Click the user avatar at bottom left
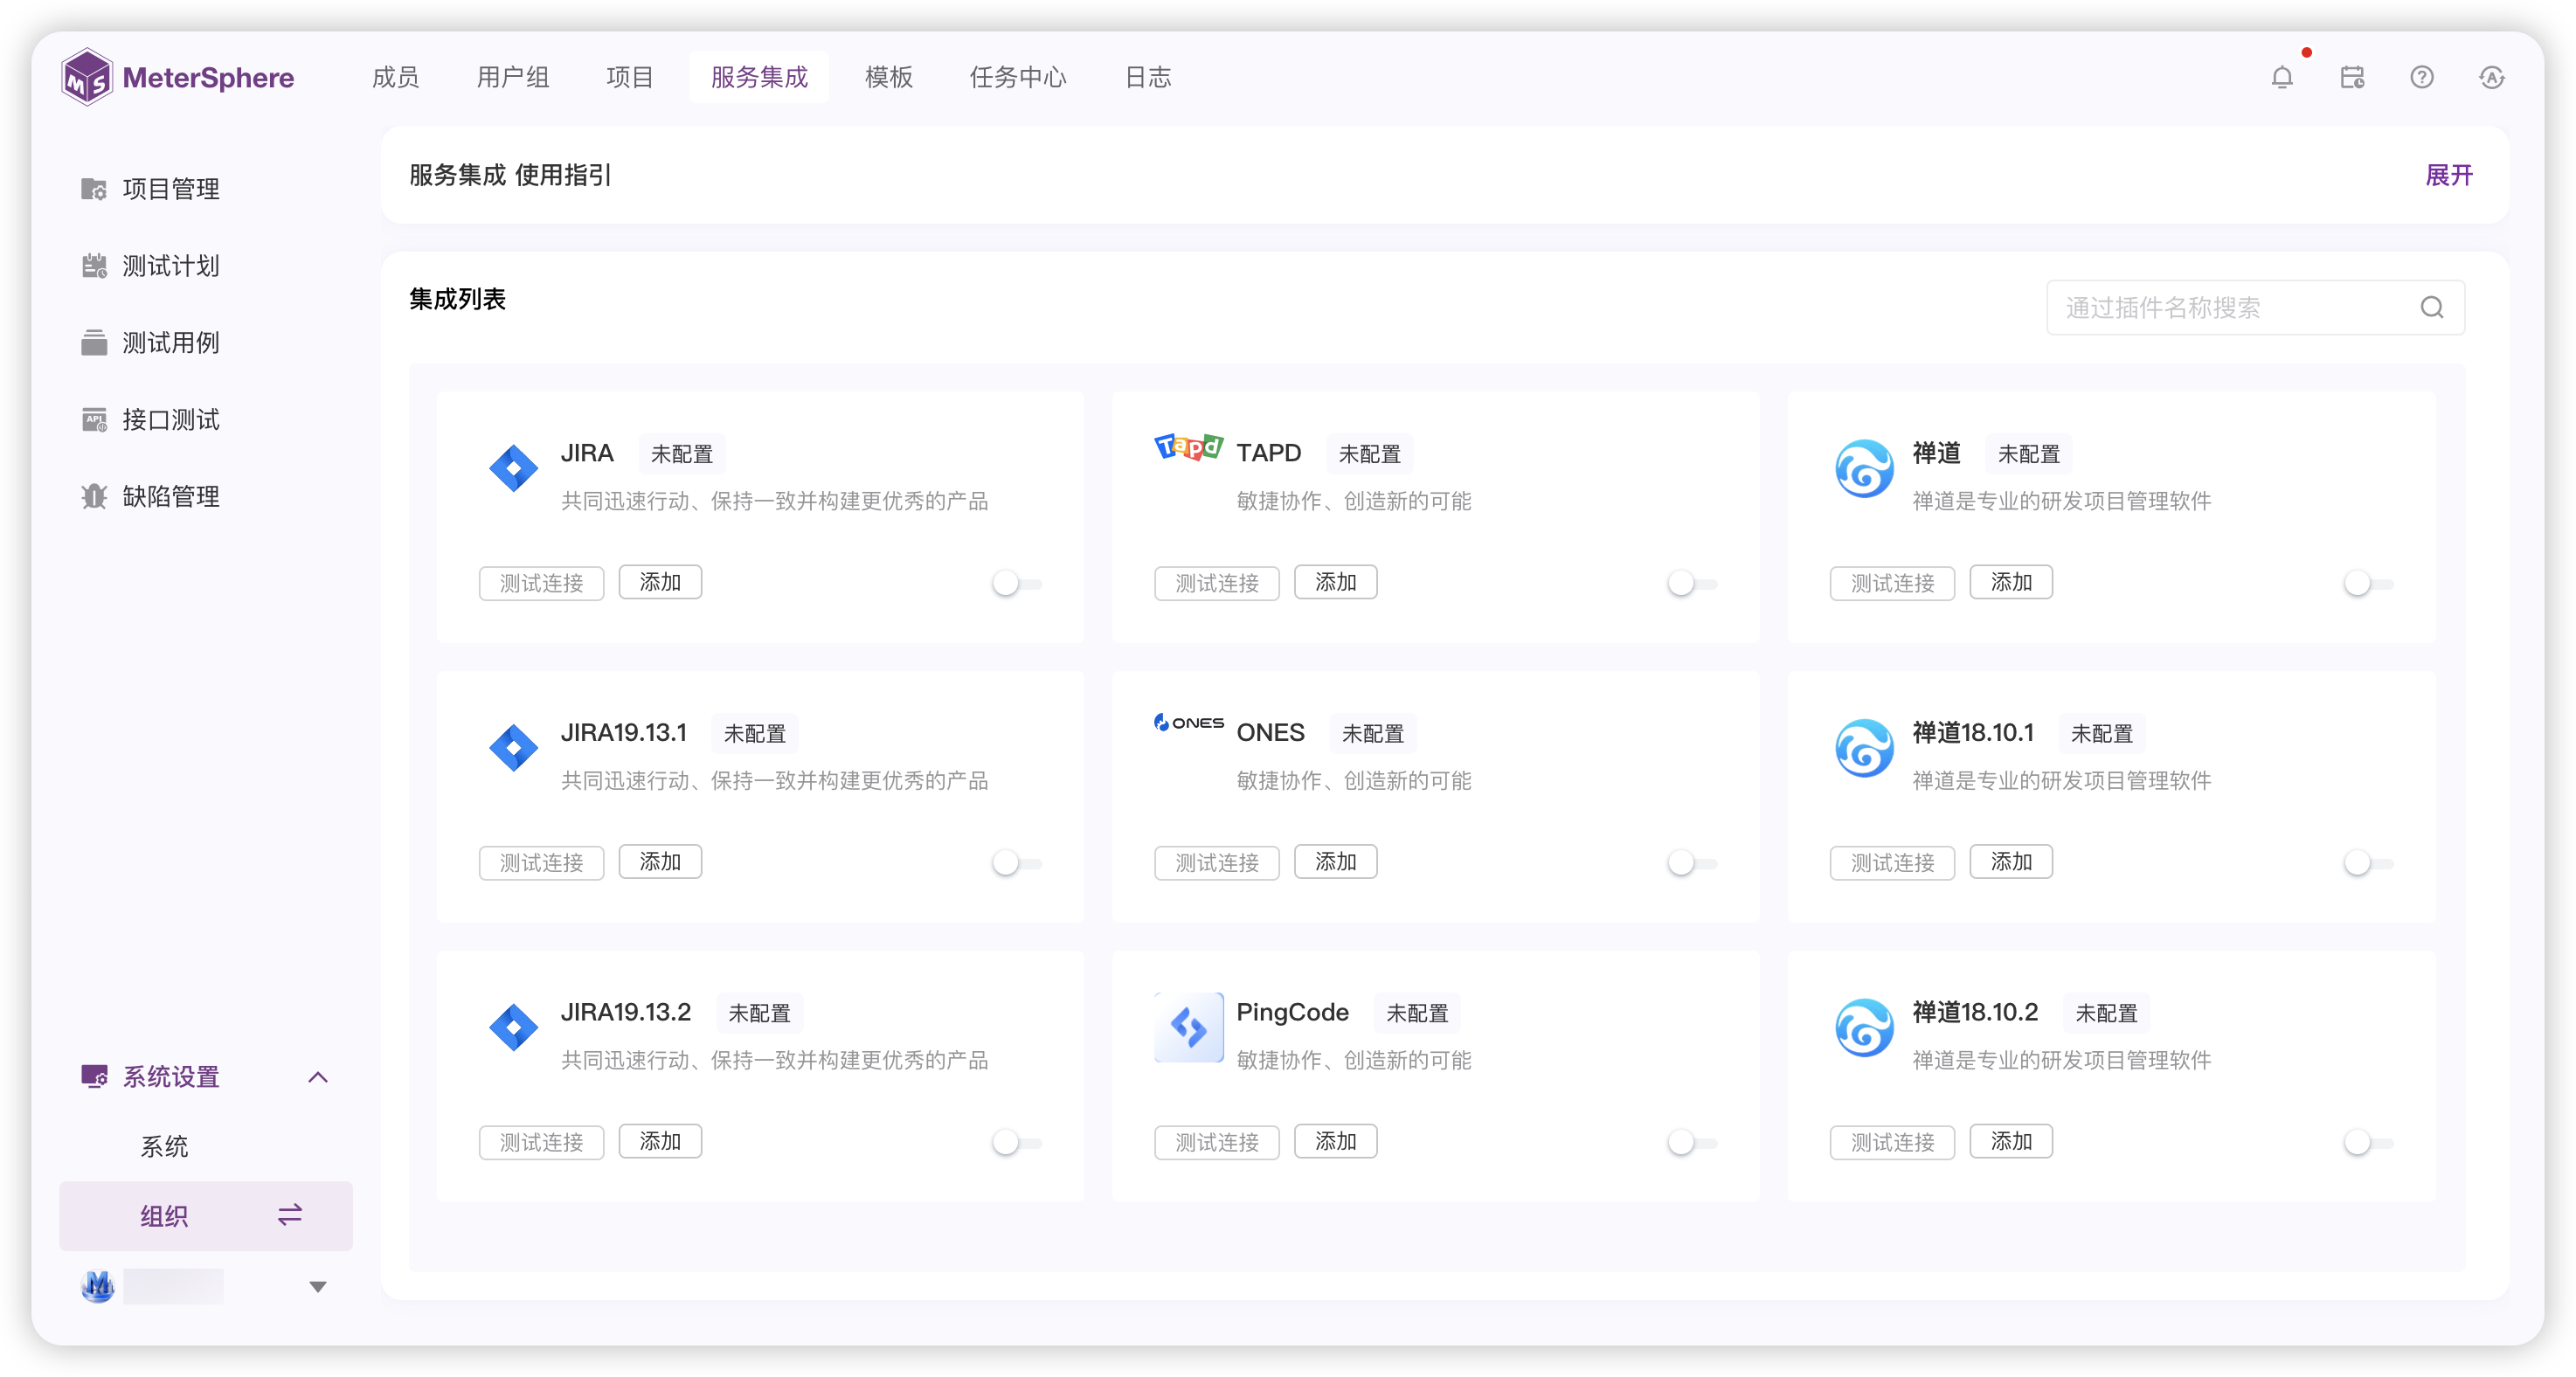The height and width of the screenshot is (1377, 2576). 98,1286
